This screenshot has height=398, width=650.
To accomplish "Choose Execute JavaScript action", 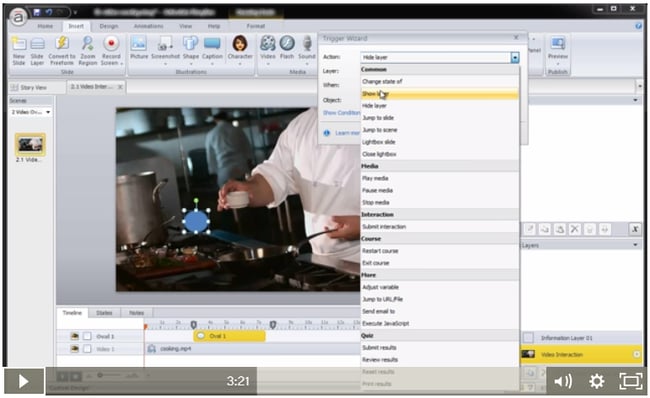I will coord(439,323).
